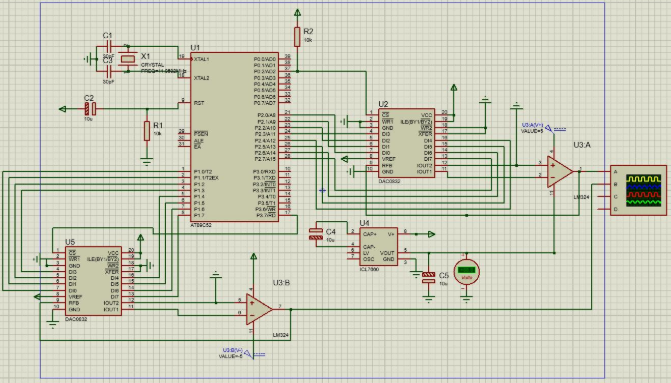
Task: Select the AT89C52 microcontroller U1
Action: click(x=234, y=137)
